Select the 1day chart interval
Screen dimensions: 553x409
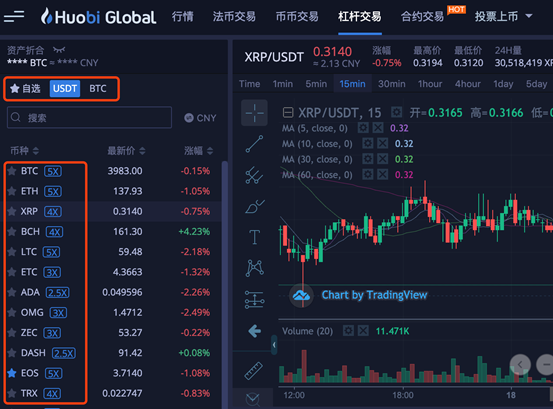coord(503,84)
